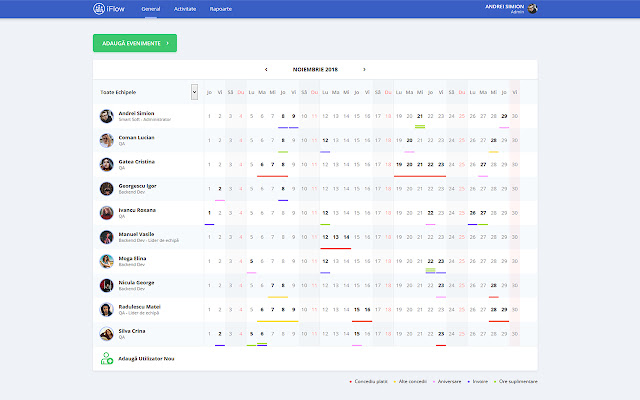This screenshot has height=400, width=640.
Task: Click the iFlow logo icon
Action: (97, 9)
